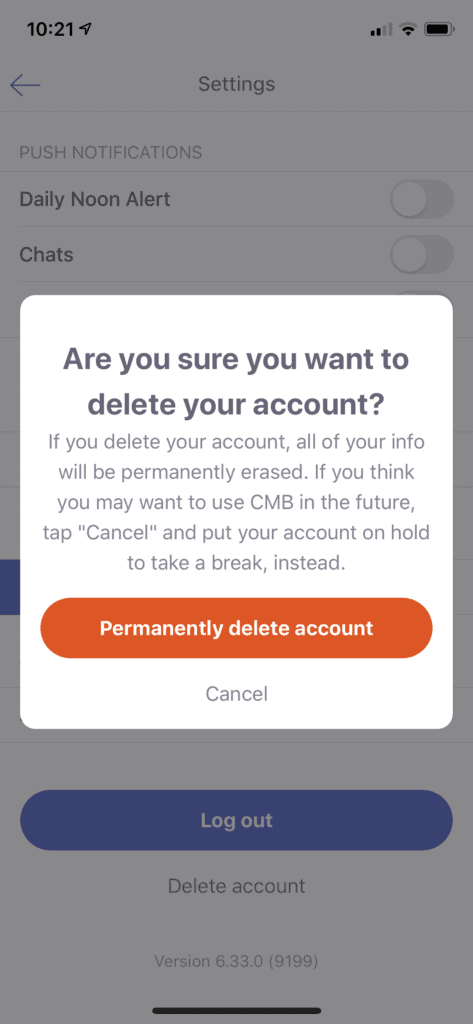Tap the 10:21 clock in status bar
The height and width of the screenshot is (1024, 473).
(x=50, y=29)
